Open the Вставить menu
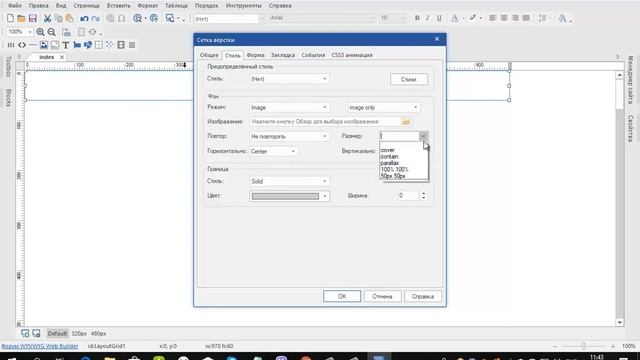Viewport: 640px width, 360px height. 118,6
